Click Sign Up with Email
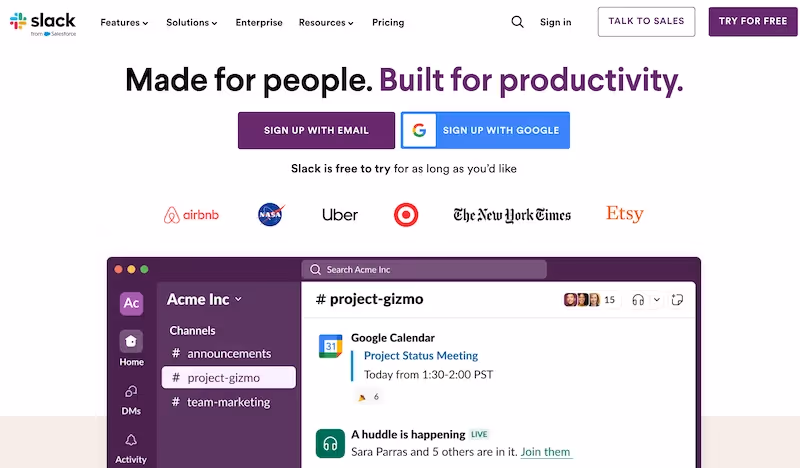 coord(316,130)
